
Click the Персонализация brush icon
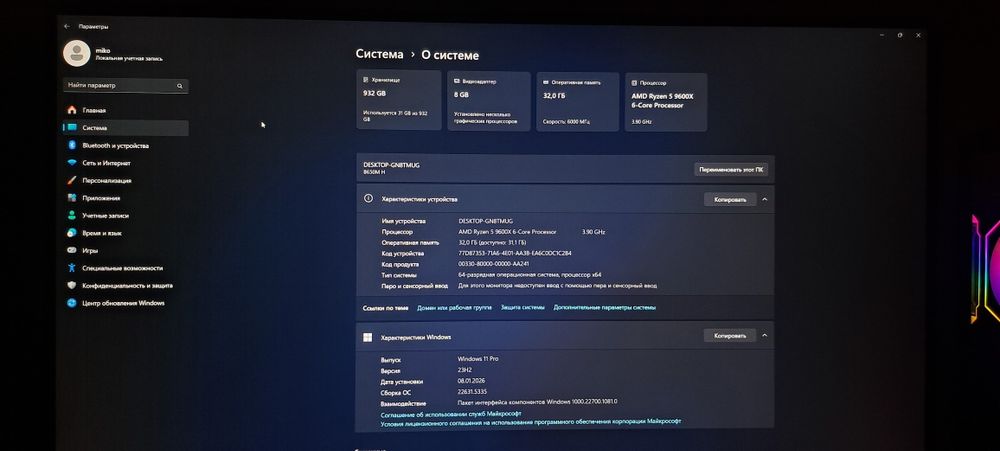coord(72,181)
